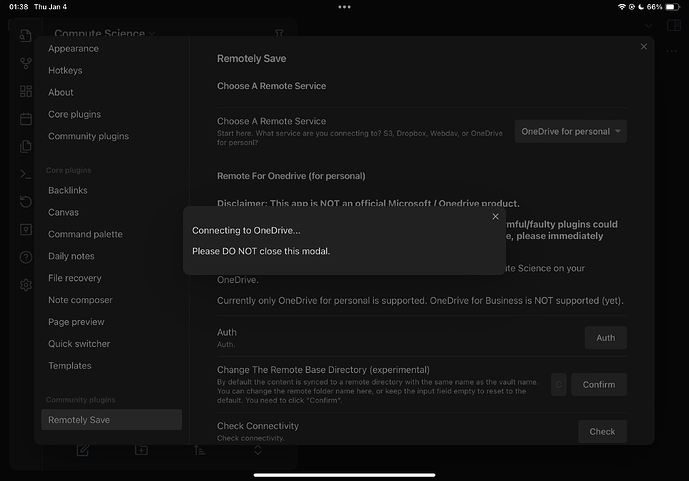Click 'Please DO NOT close this modal.' text

click(x=261, y=251)
